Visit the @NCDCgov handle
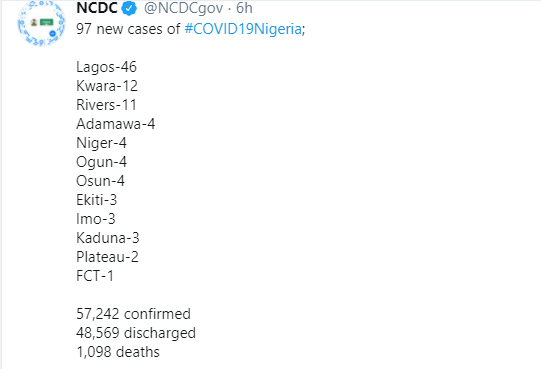 pyautogui.click(x=183, y=9)
